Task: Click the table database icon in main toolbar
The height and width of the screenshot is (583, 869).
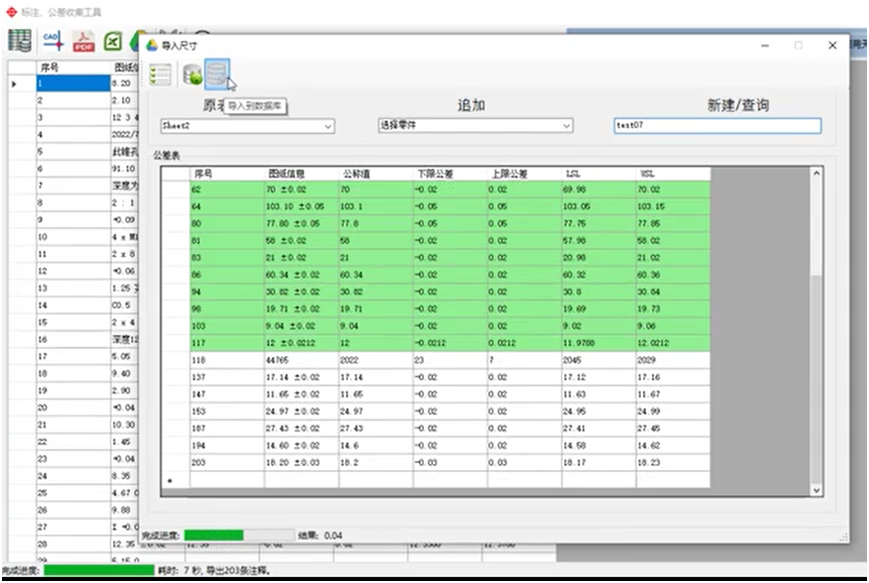Action: pyautogui.click(x=19, y=41)
